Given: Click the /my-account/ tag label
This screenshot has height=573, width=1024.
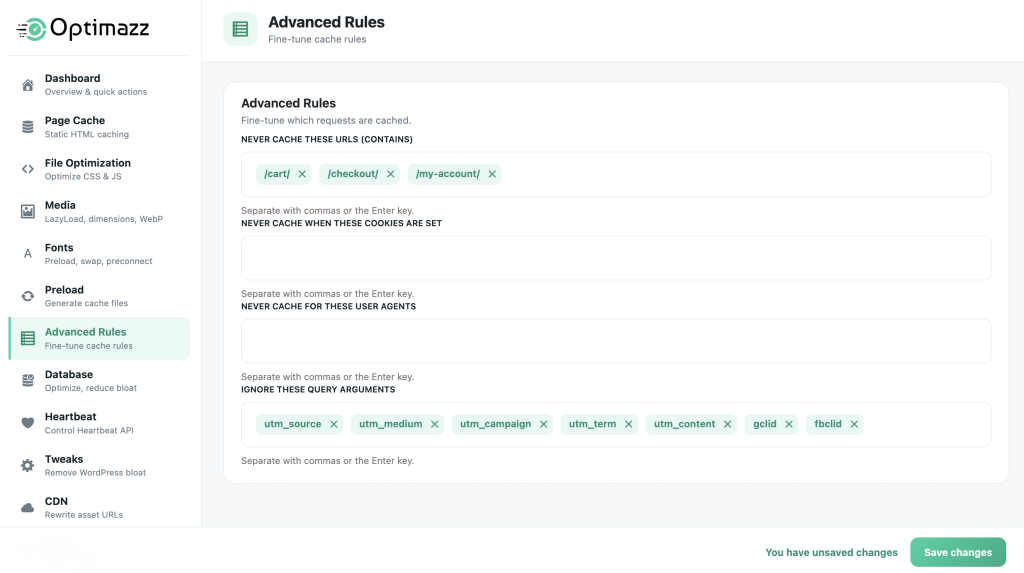Looking at the screenshot, I should [x=447, y=174].
